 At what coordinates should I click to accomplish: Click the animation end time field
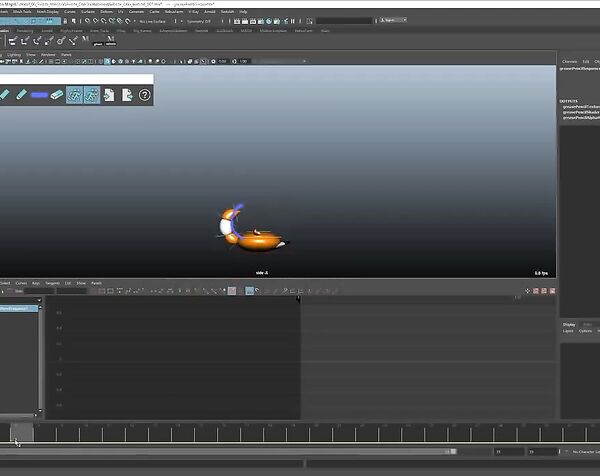(543, 452)
